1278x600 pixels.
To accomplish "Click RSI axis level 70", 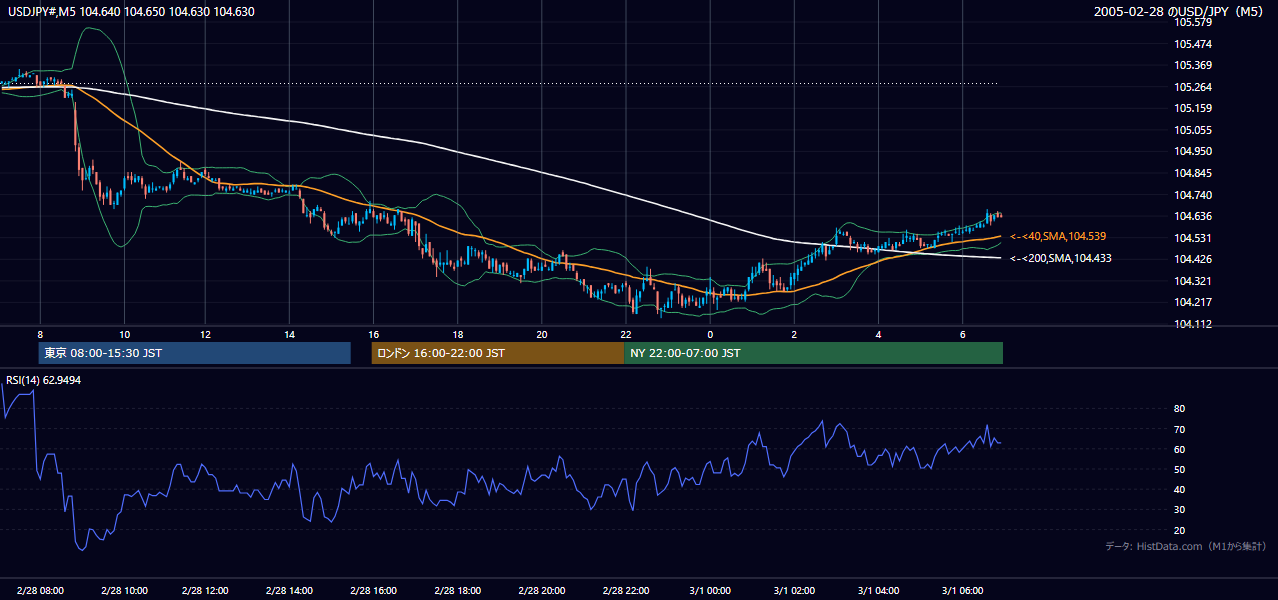I will 1180,429.
